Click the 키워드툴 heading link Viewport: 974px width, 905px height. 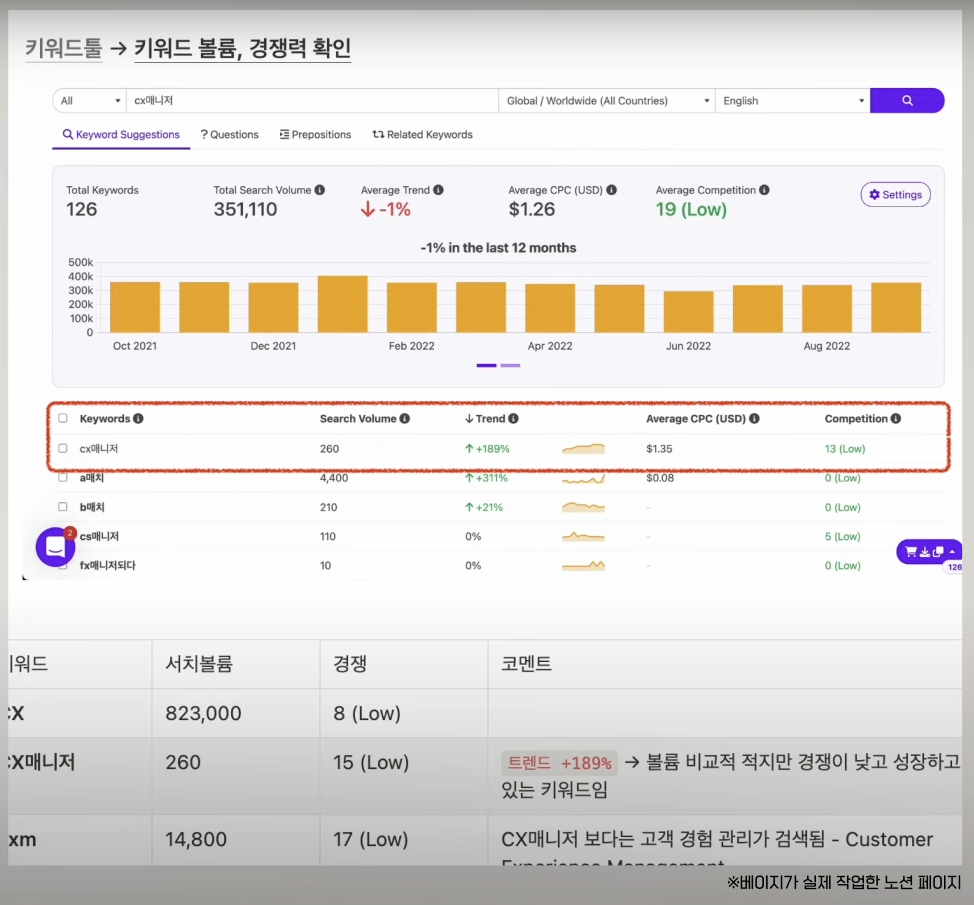(63, 48)
